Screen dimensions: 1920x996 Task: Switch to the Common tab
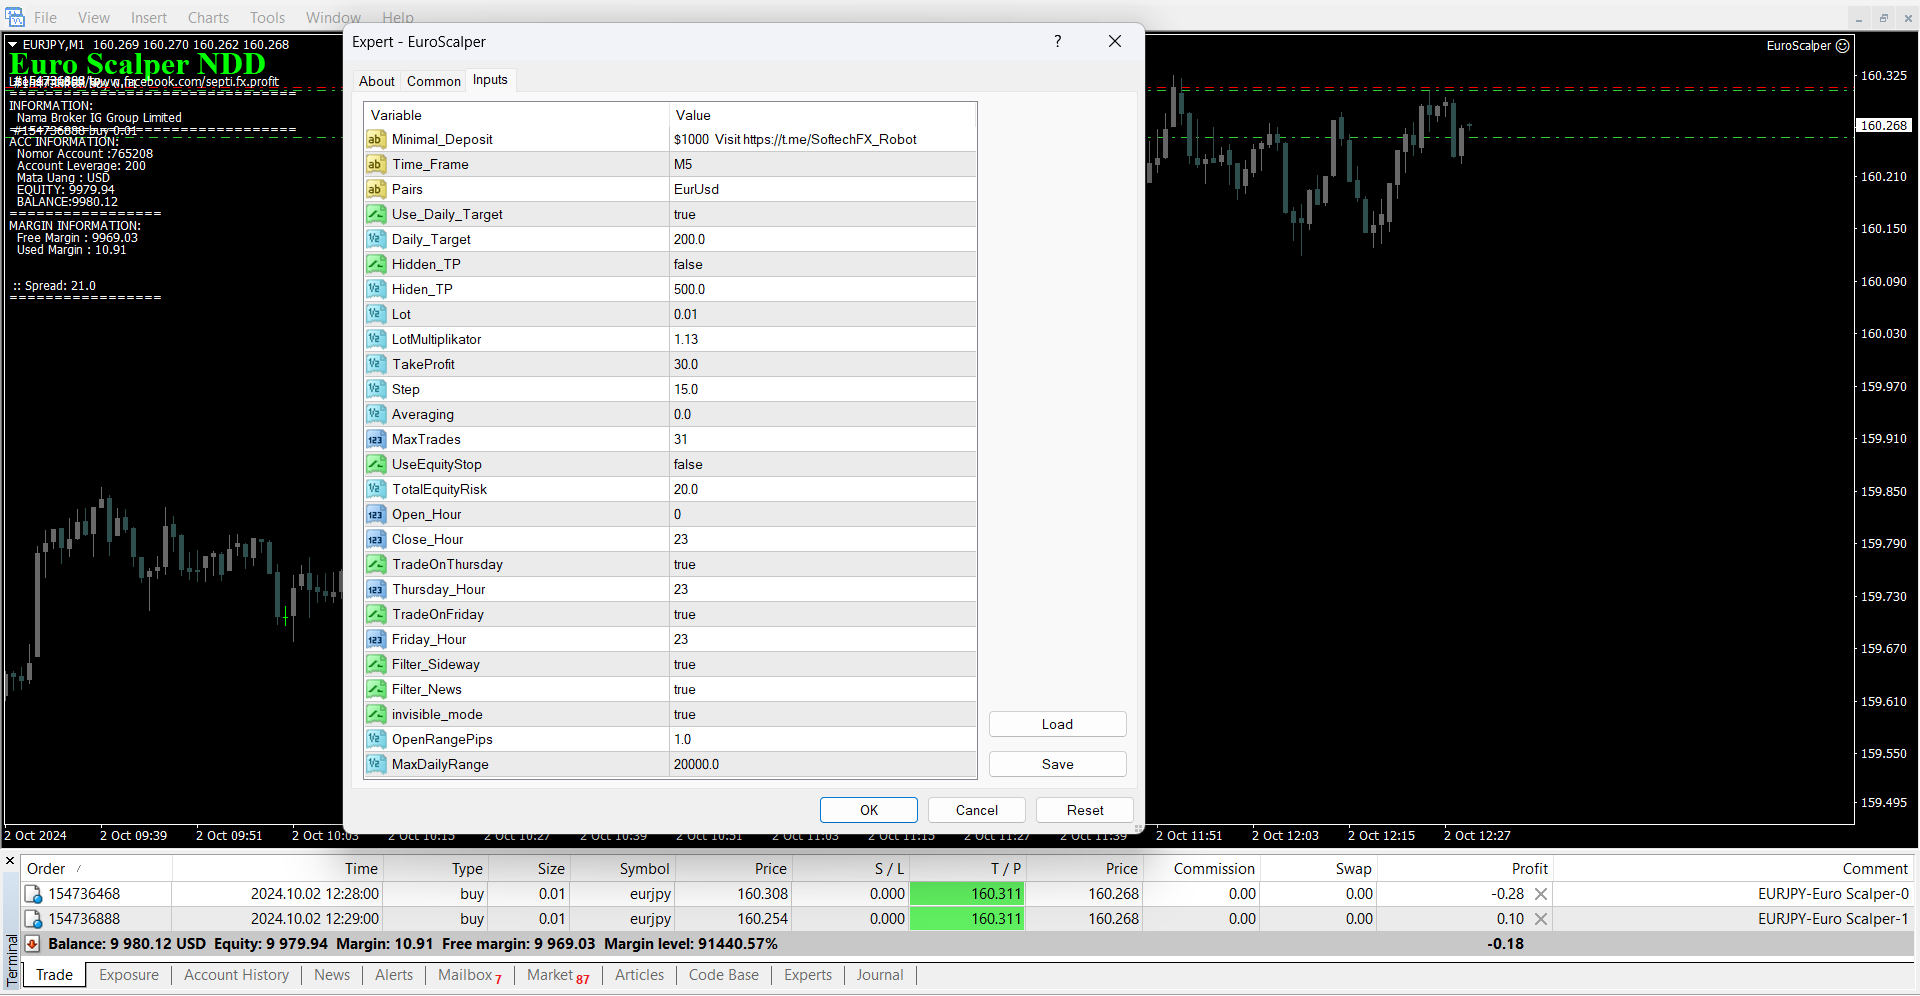[433, 81]
